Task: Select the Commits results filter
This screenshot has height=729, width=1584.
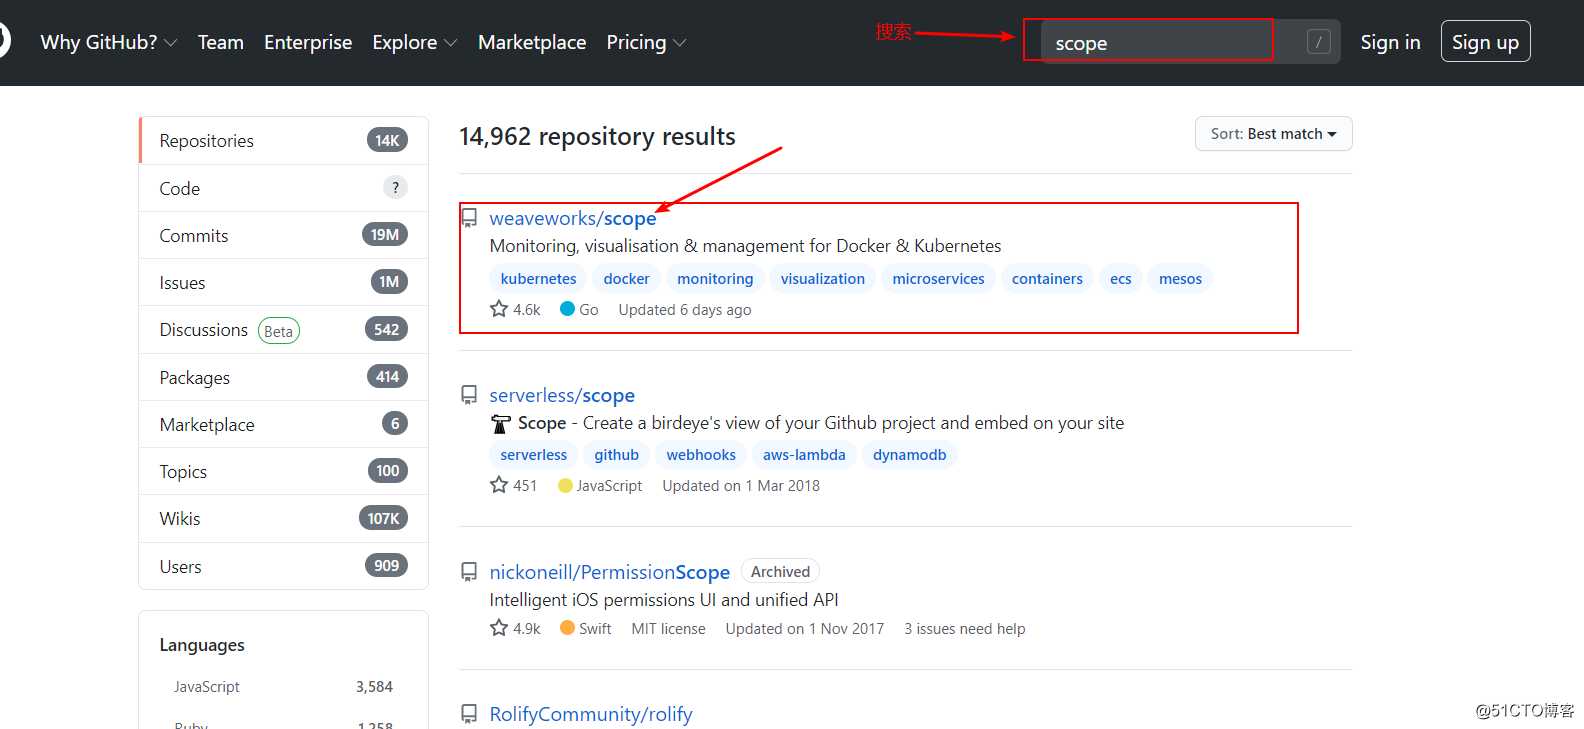Action: 284,235
